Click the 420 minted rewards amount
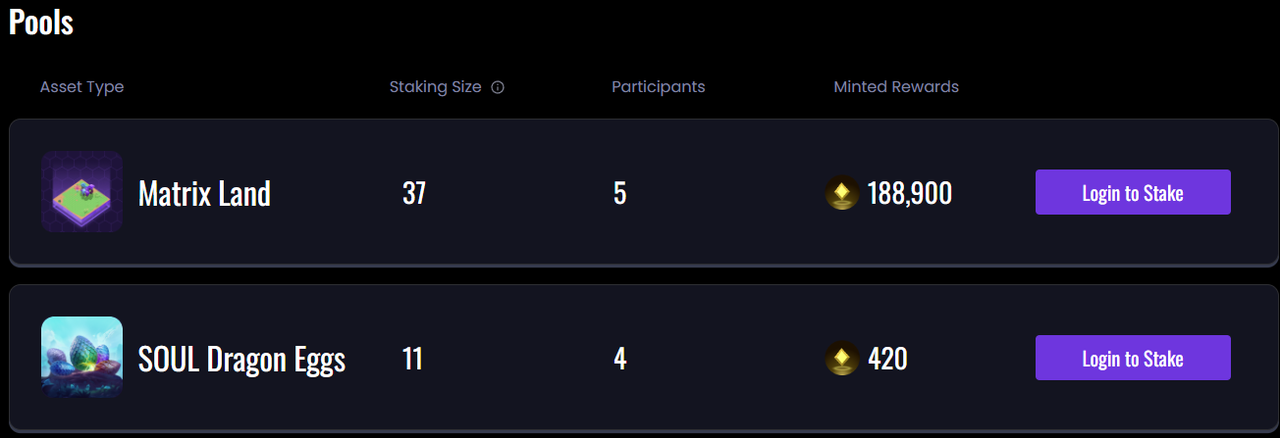The width and height of the screenshot is (1280, 438). (x=887, y=359)
